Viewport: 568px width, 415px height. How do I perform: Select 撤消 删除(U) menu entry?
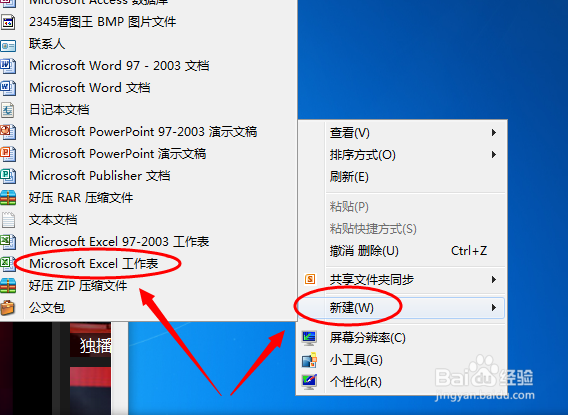pyautogui.click(x=401, y=251)
